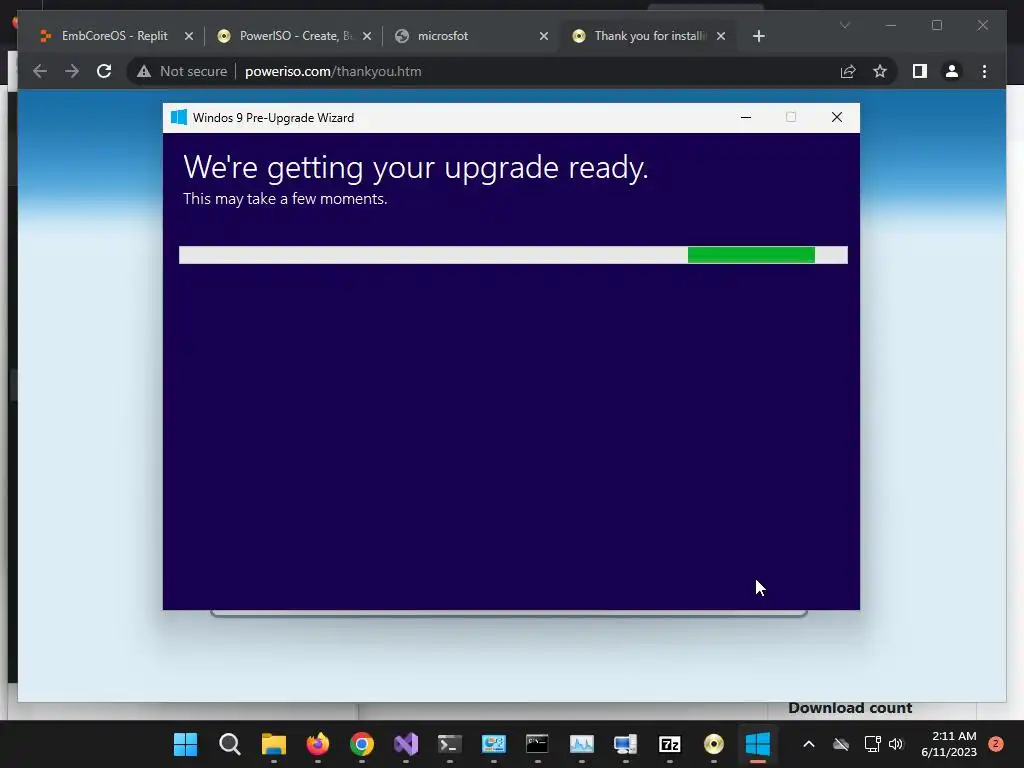The image size is (1024, 768).
Task: Reload the poweriso page
Action: point(104,71)
